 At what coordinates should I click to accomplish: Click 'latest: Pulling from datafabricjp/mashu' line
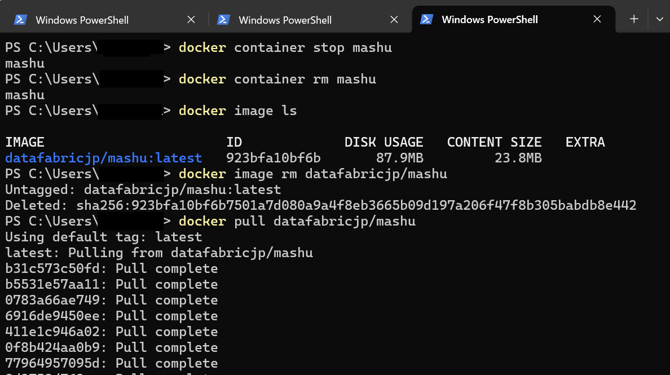point(159,253)
